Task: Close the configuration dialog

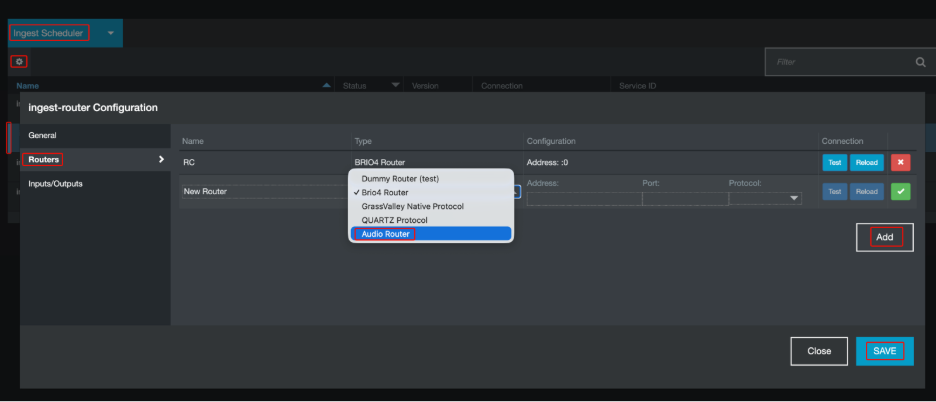Action: (x=819, y=351)
